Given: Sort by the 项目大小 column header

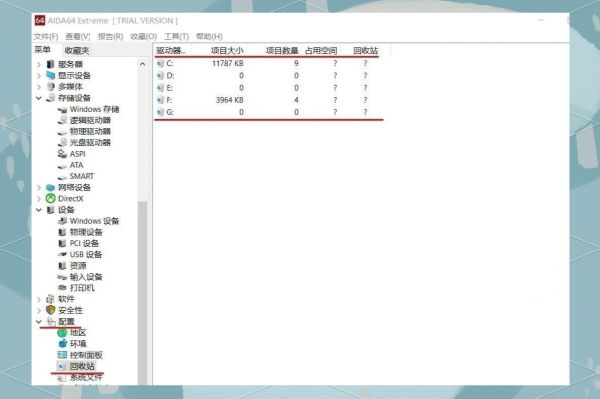Looking at the screenshot, I should [x=227, y=50].
